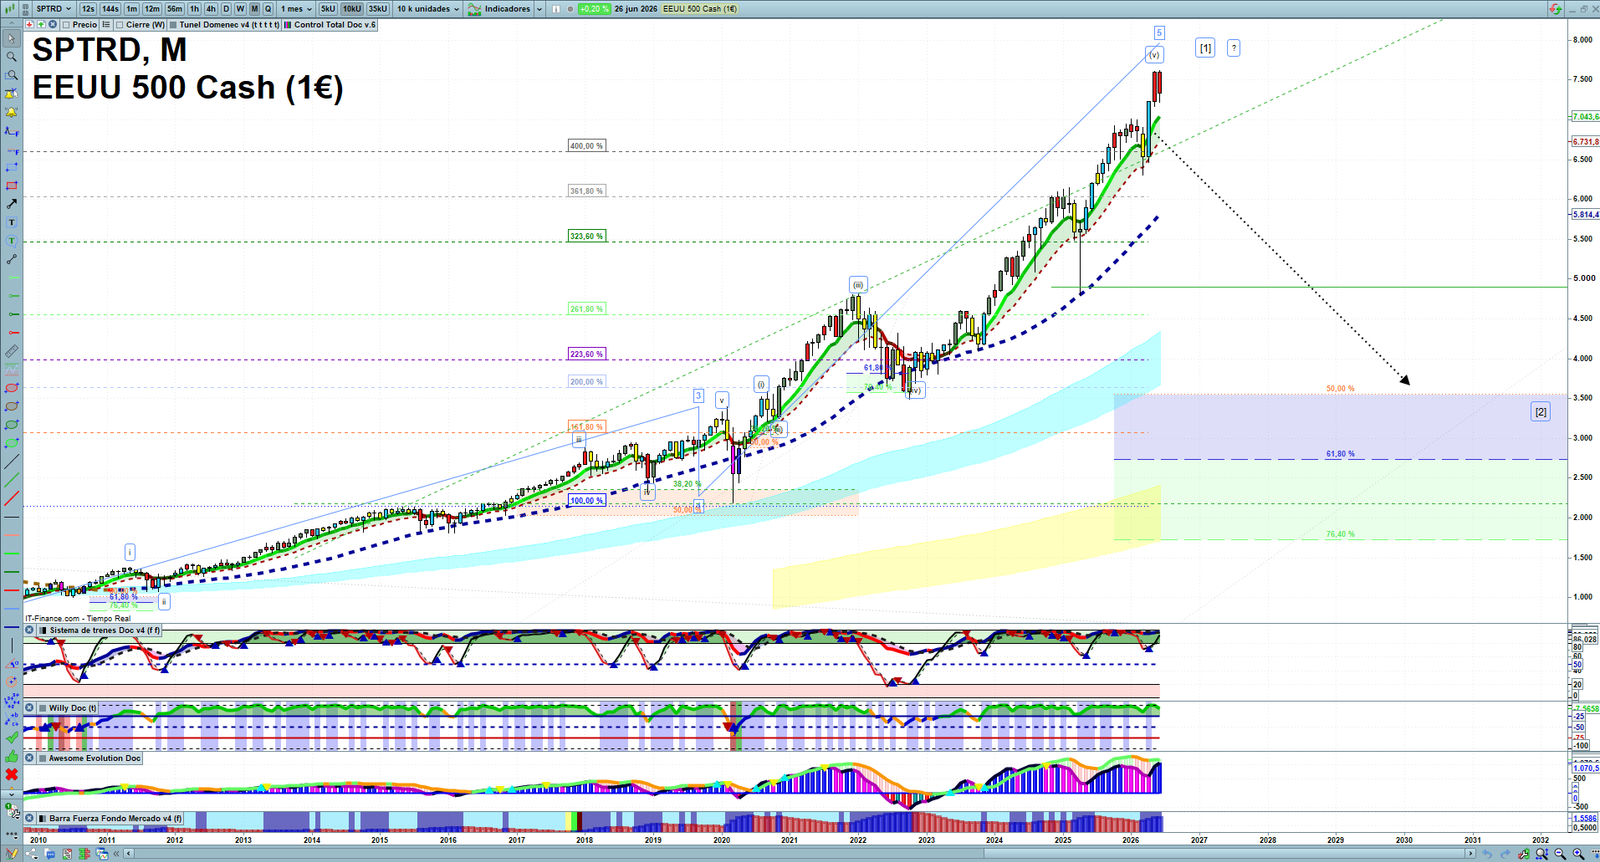This screenshot has width=1600, height=862.
Task: Select the ruler measurement tool
Action: point(12,351)
